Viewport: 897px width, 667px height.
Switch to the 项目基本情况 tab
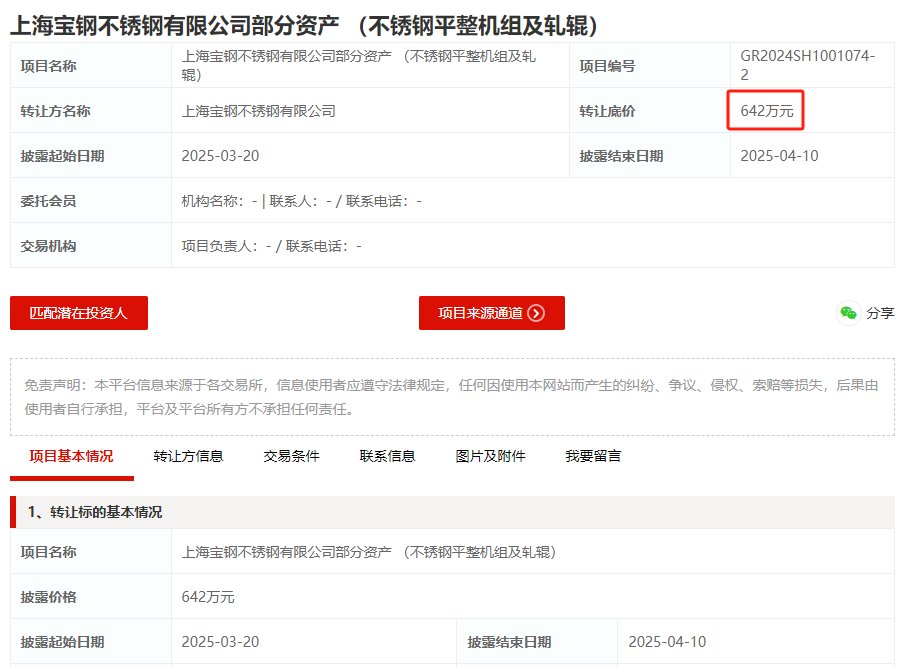pos(71,456)
